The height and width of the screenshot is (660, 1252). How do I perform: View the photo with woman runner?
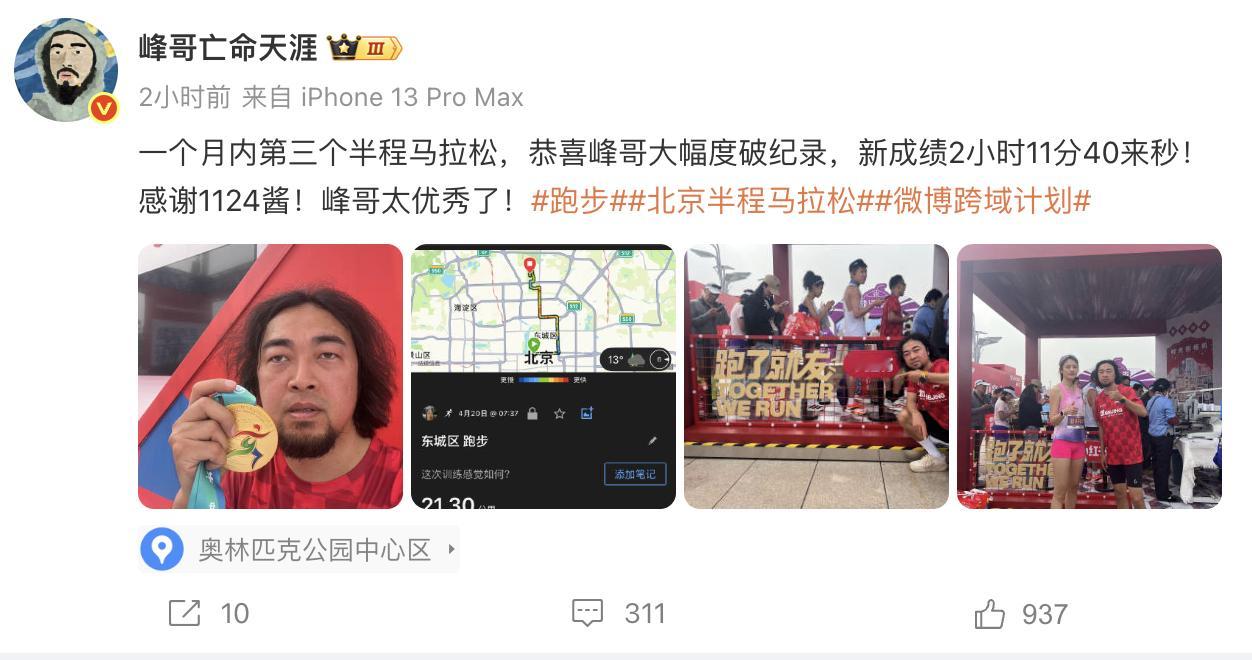1089,376
